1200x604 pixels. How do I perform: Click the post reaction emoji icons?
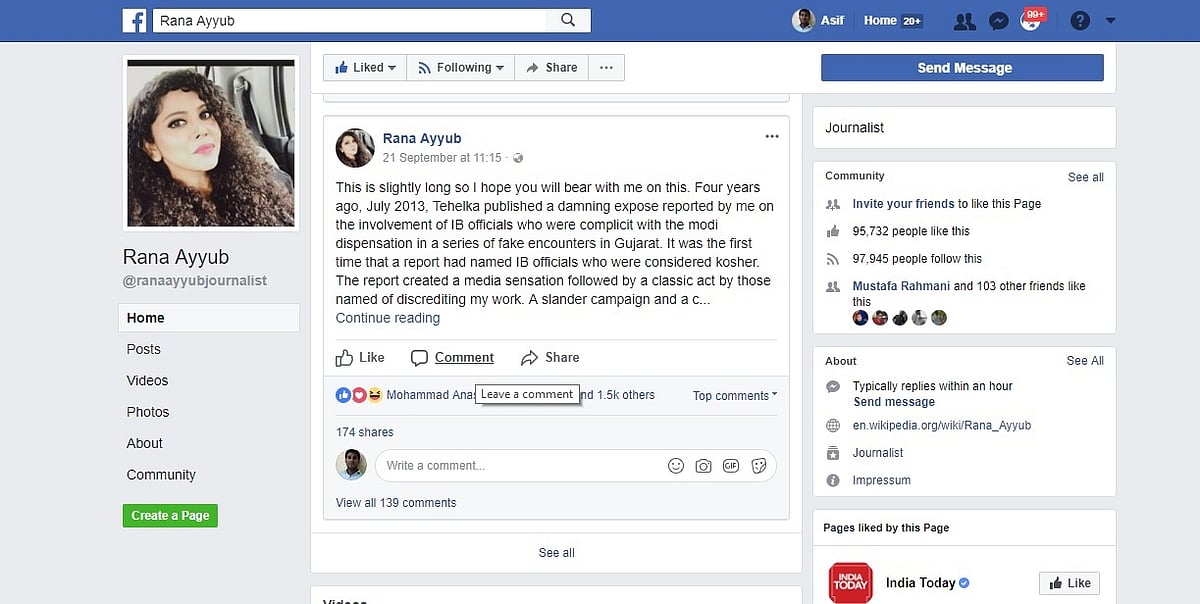[x=359, y=395]
